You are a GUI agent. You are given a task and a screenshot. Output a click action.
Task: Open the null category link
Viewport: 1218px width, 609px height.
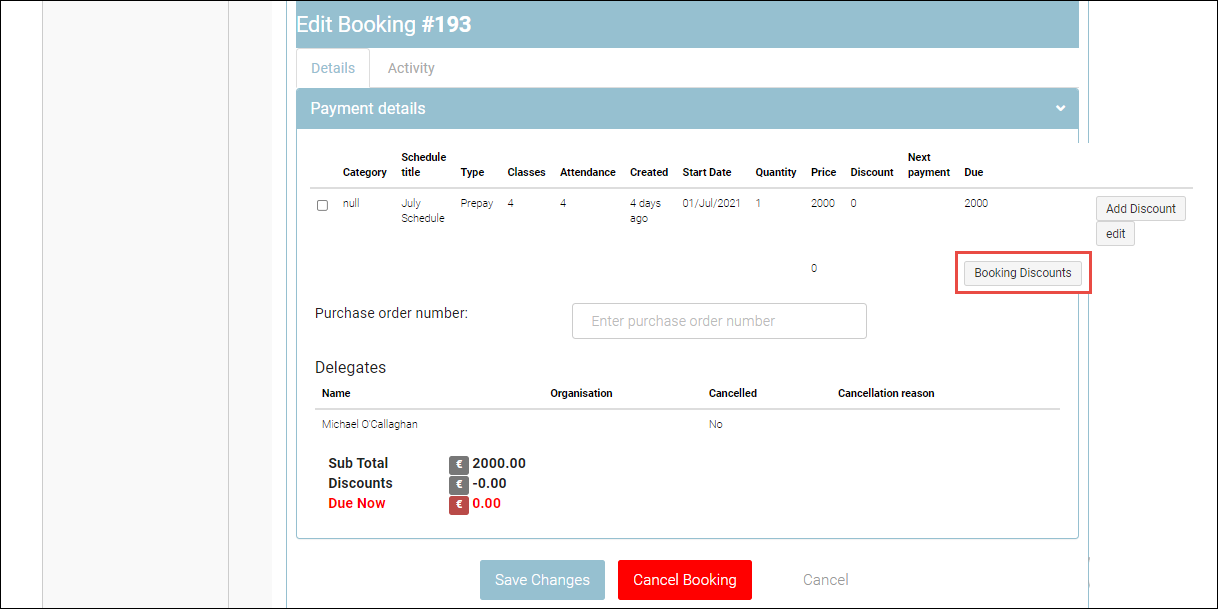(351, 203)
